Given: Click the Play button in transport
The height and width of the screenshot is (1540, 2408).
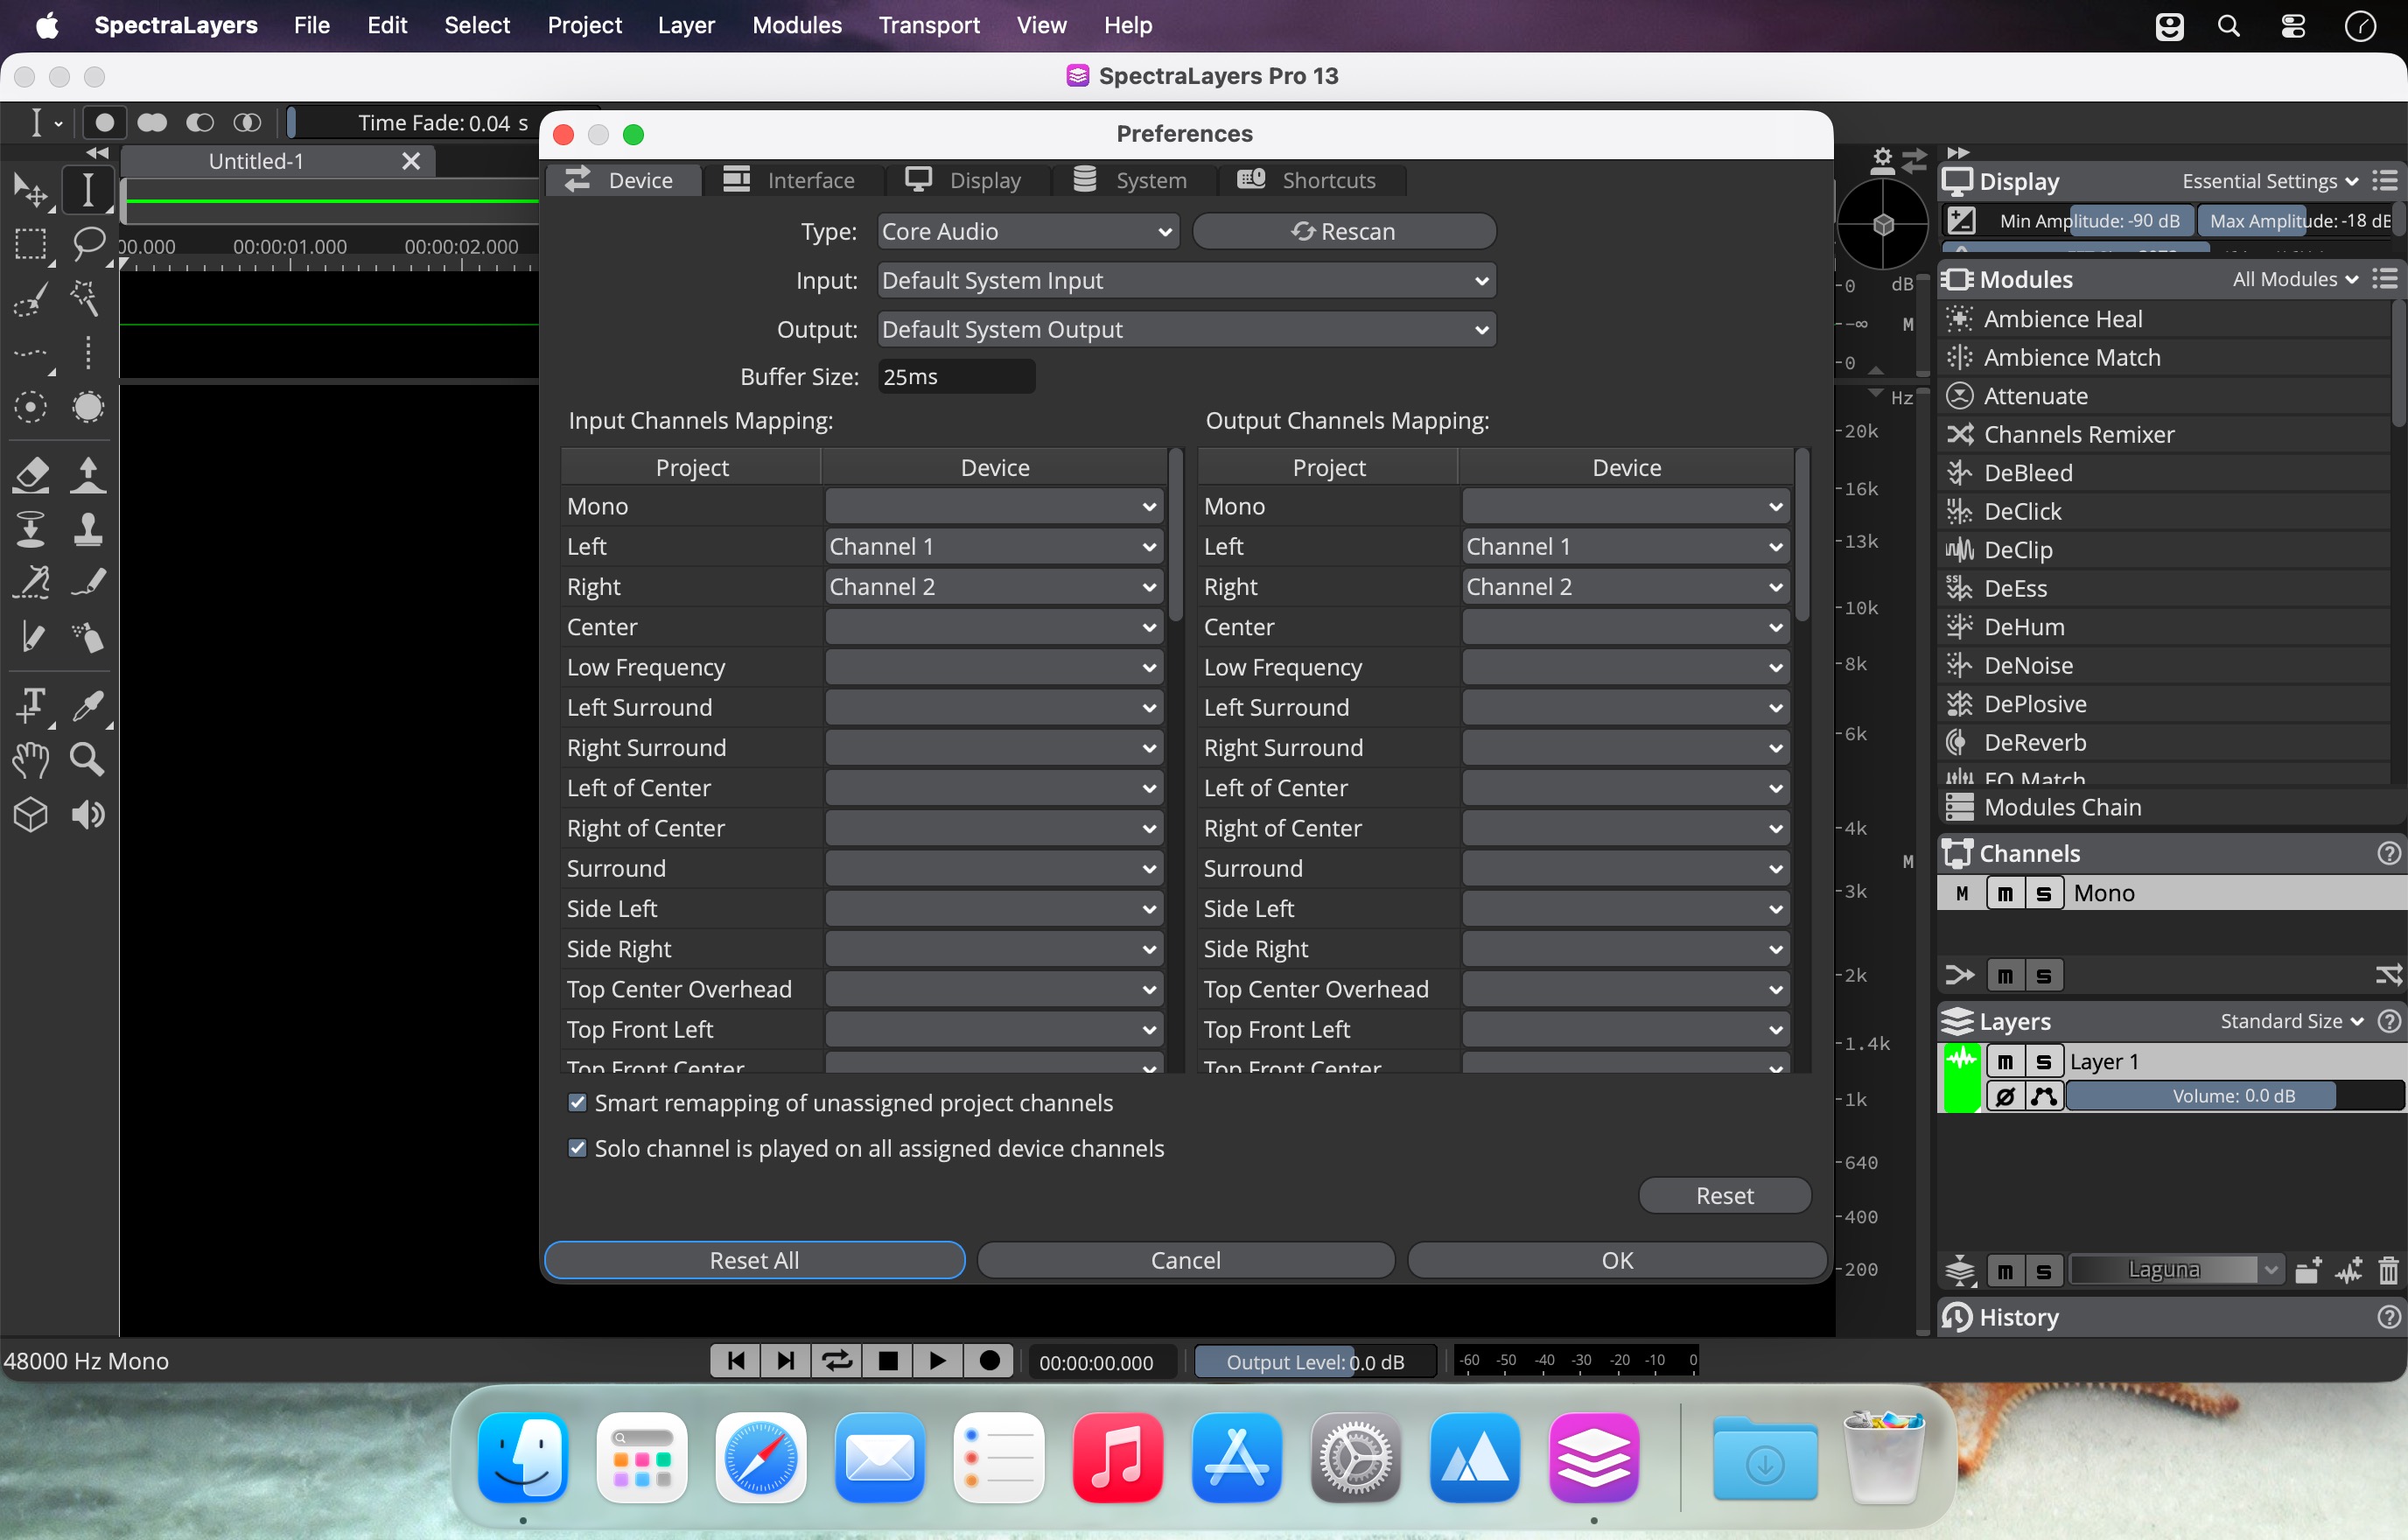Looking at the screenshot, I should [x=937, y=1361].
